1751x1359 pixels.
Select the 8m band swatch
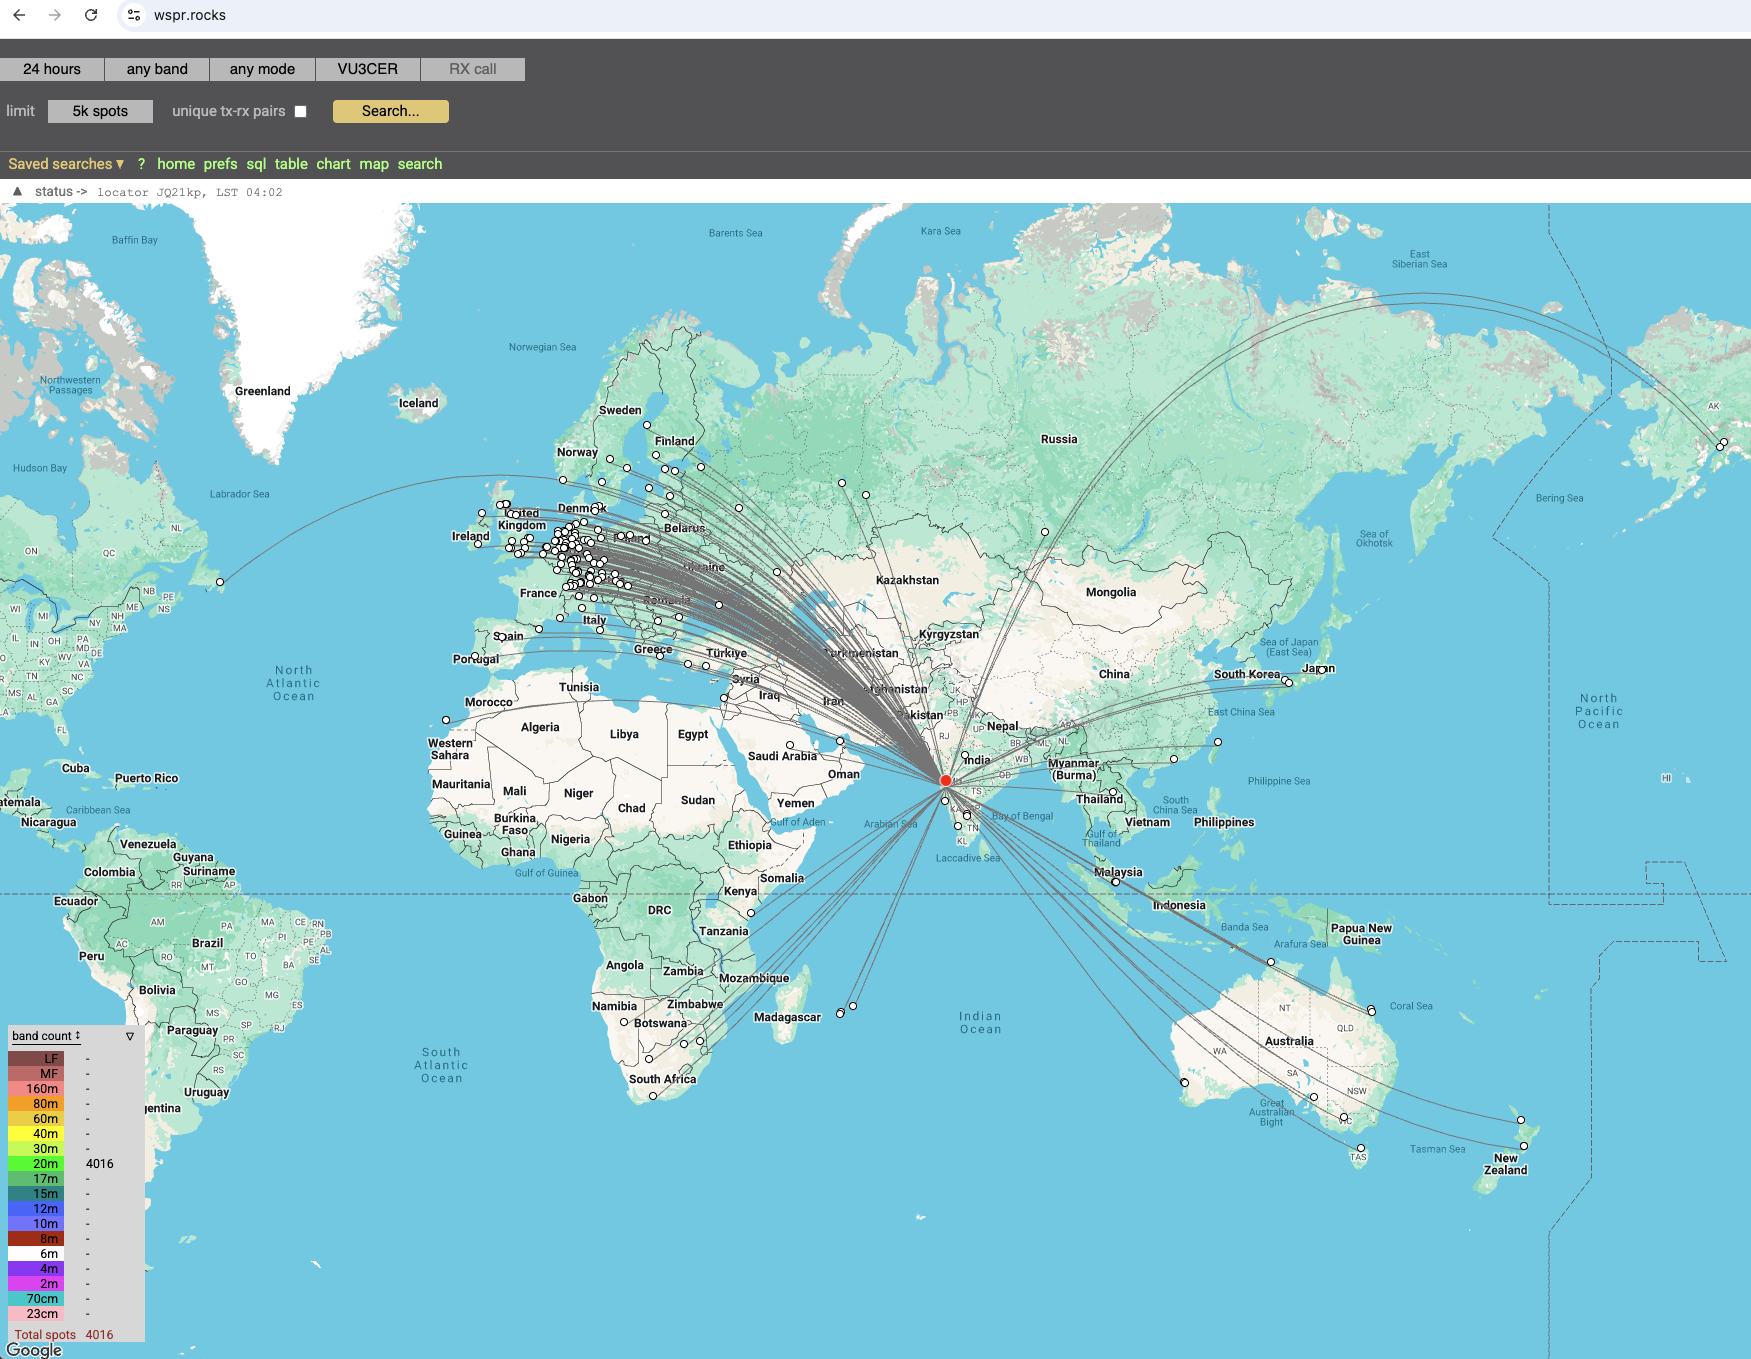click(36, 1239)
